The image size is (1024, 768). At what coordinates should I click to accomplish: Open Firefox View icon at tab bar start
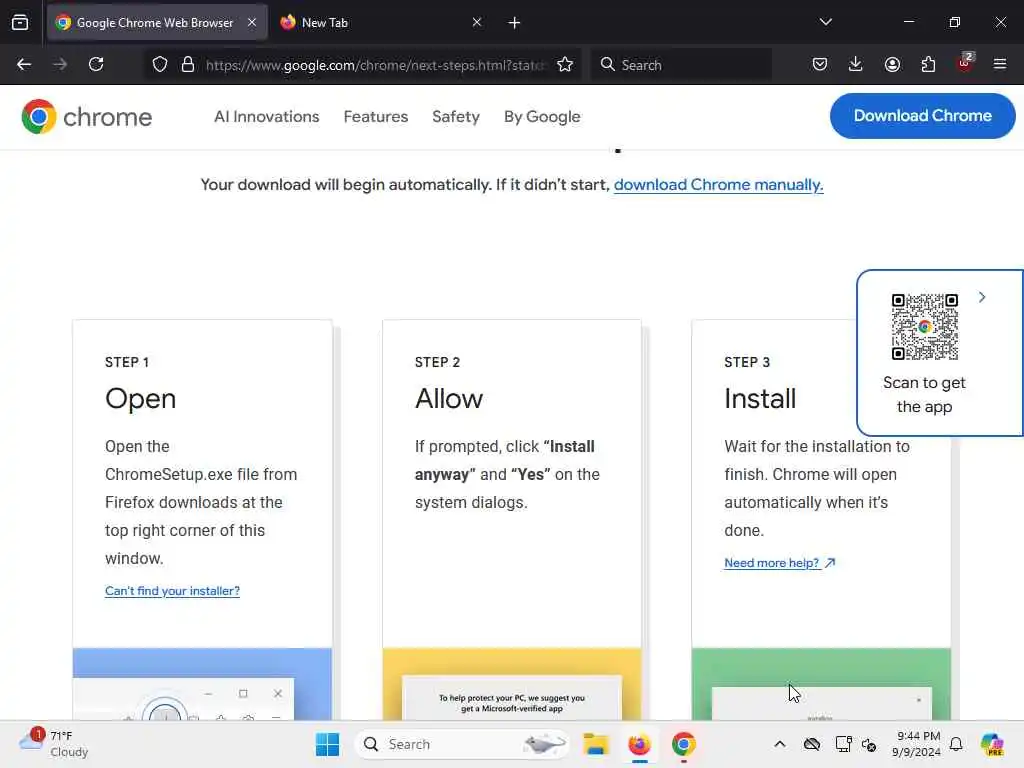20,22
